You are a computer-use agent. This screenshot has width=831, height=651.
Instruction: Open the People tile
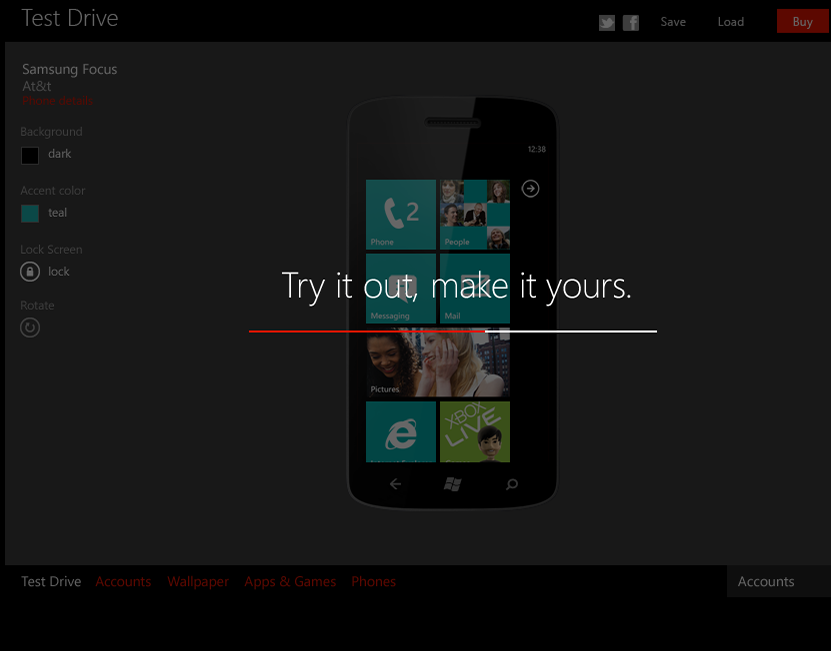[475, 214]
